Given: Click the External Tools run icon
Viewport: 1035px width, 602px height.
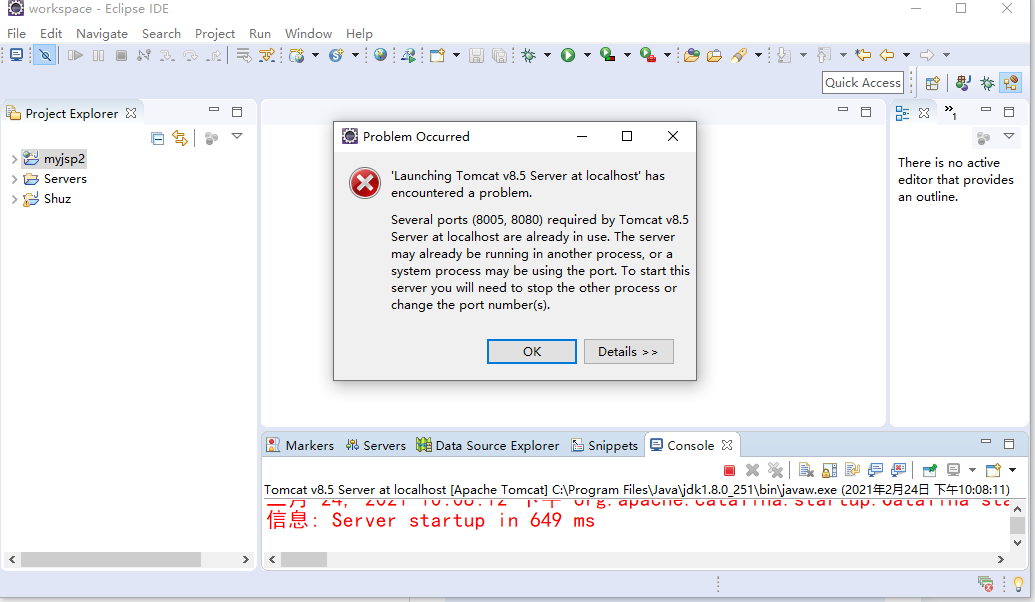Looking at the screenshot, I should [x=648, y=55].
